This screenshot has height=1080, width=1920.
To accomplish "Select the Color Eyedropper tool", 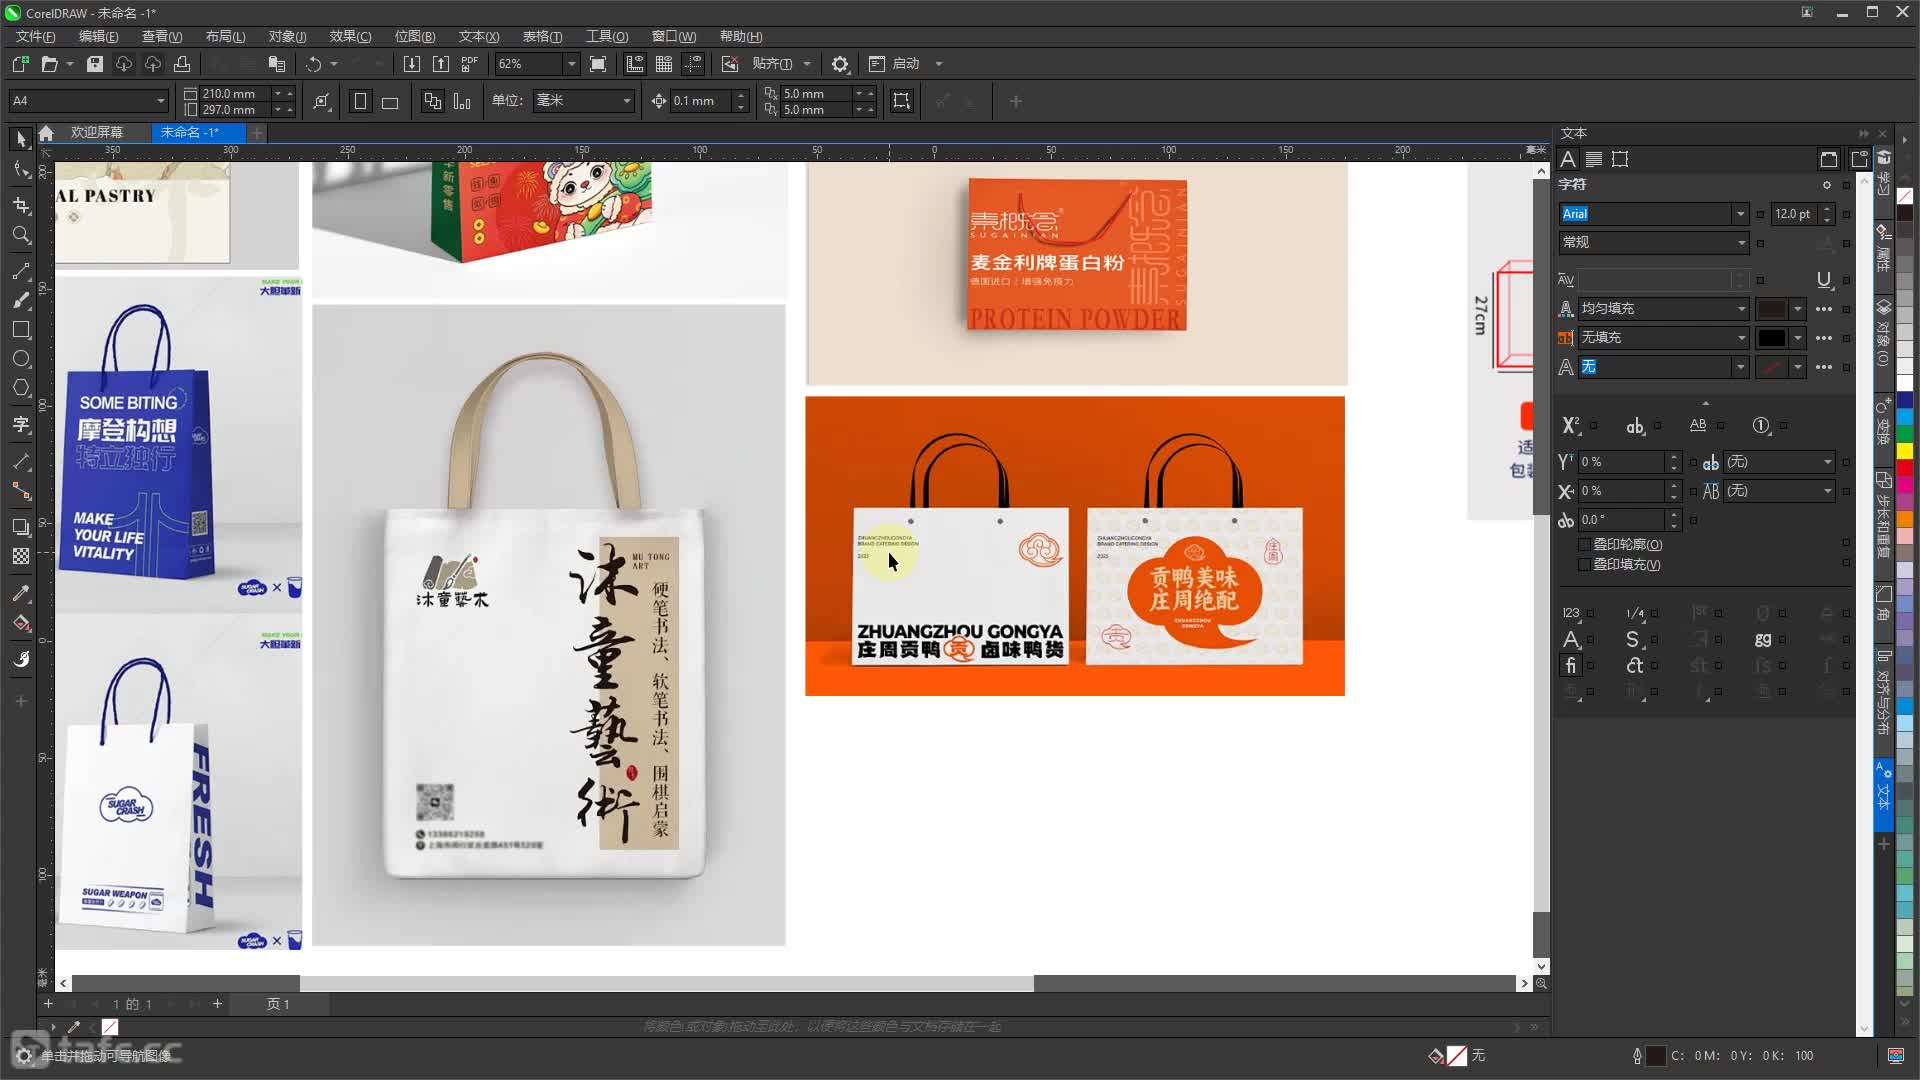I will [x=21, y=593].
